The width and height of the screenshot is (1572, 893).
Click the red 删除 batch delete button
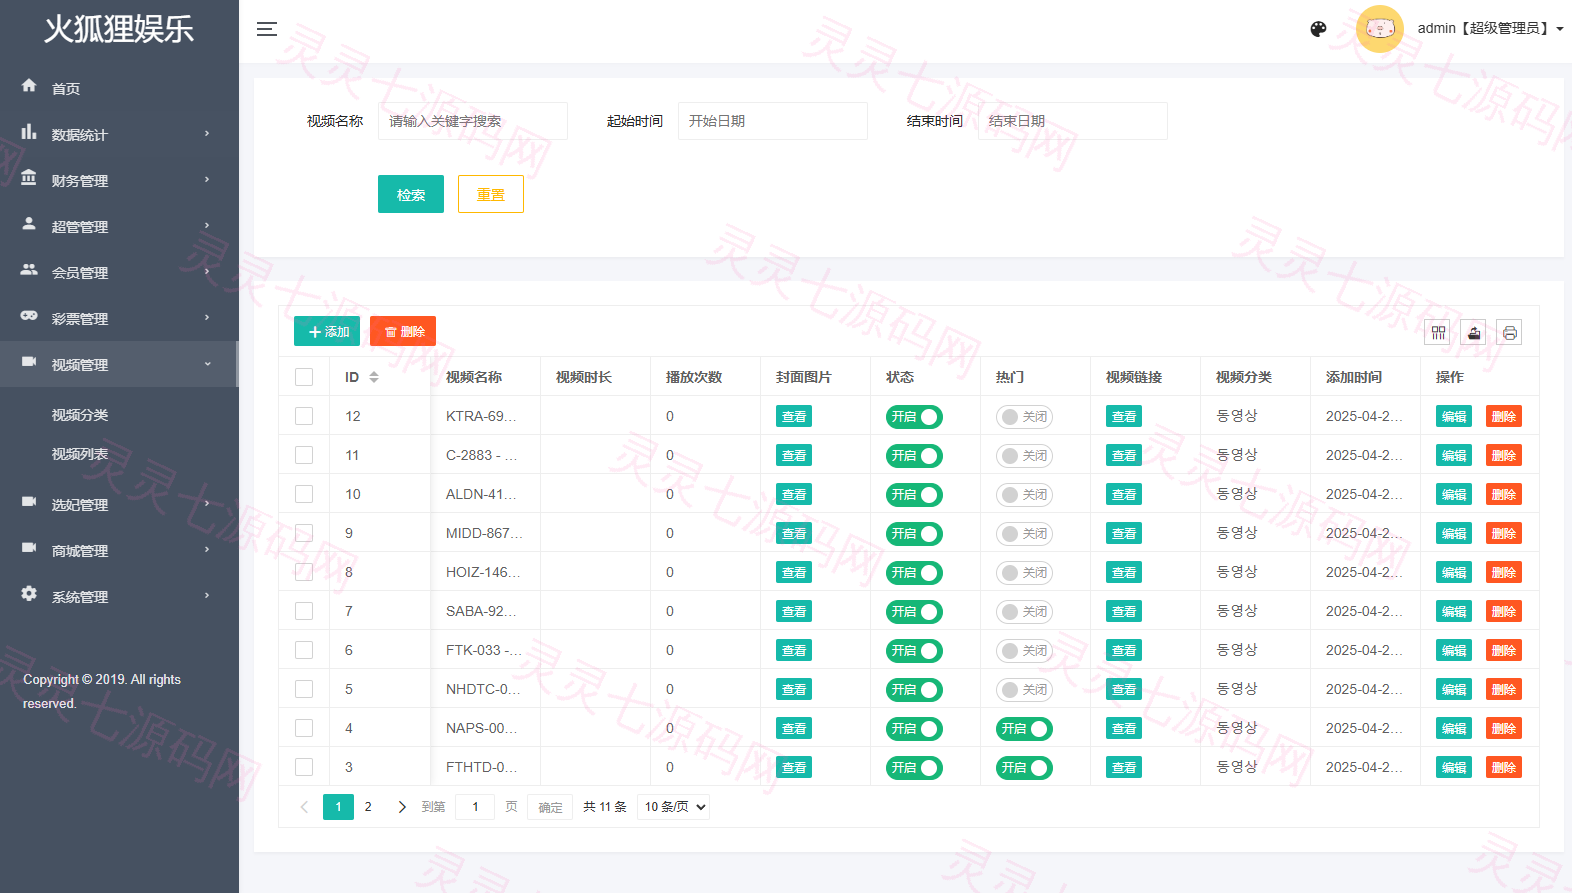(x=403, y=331)
